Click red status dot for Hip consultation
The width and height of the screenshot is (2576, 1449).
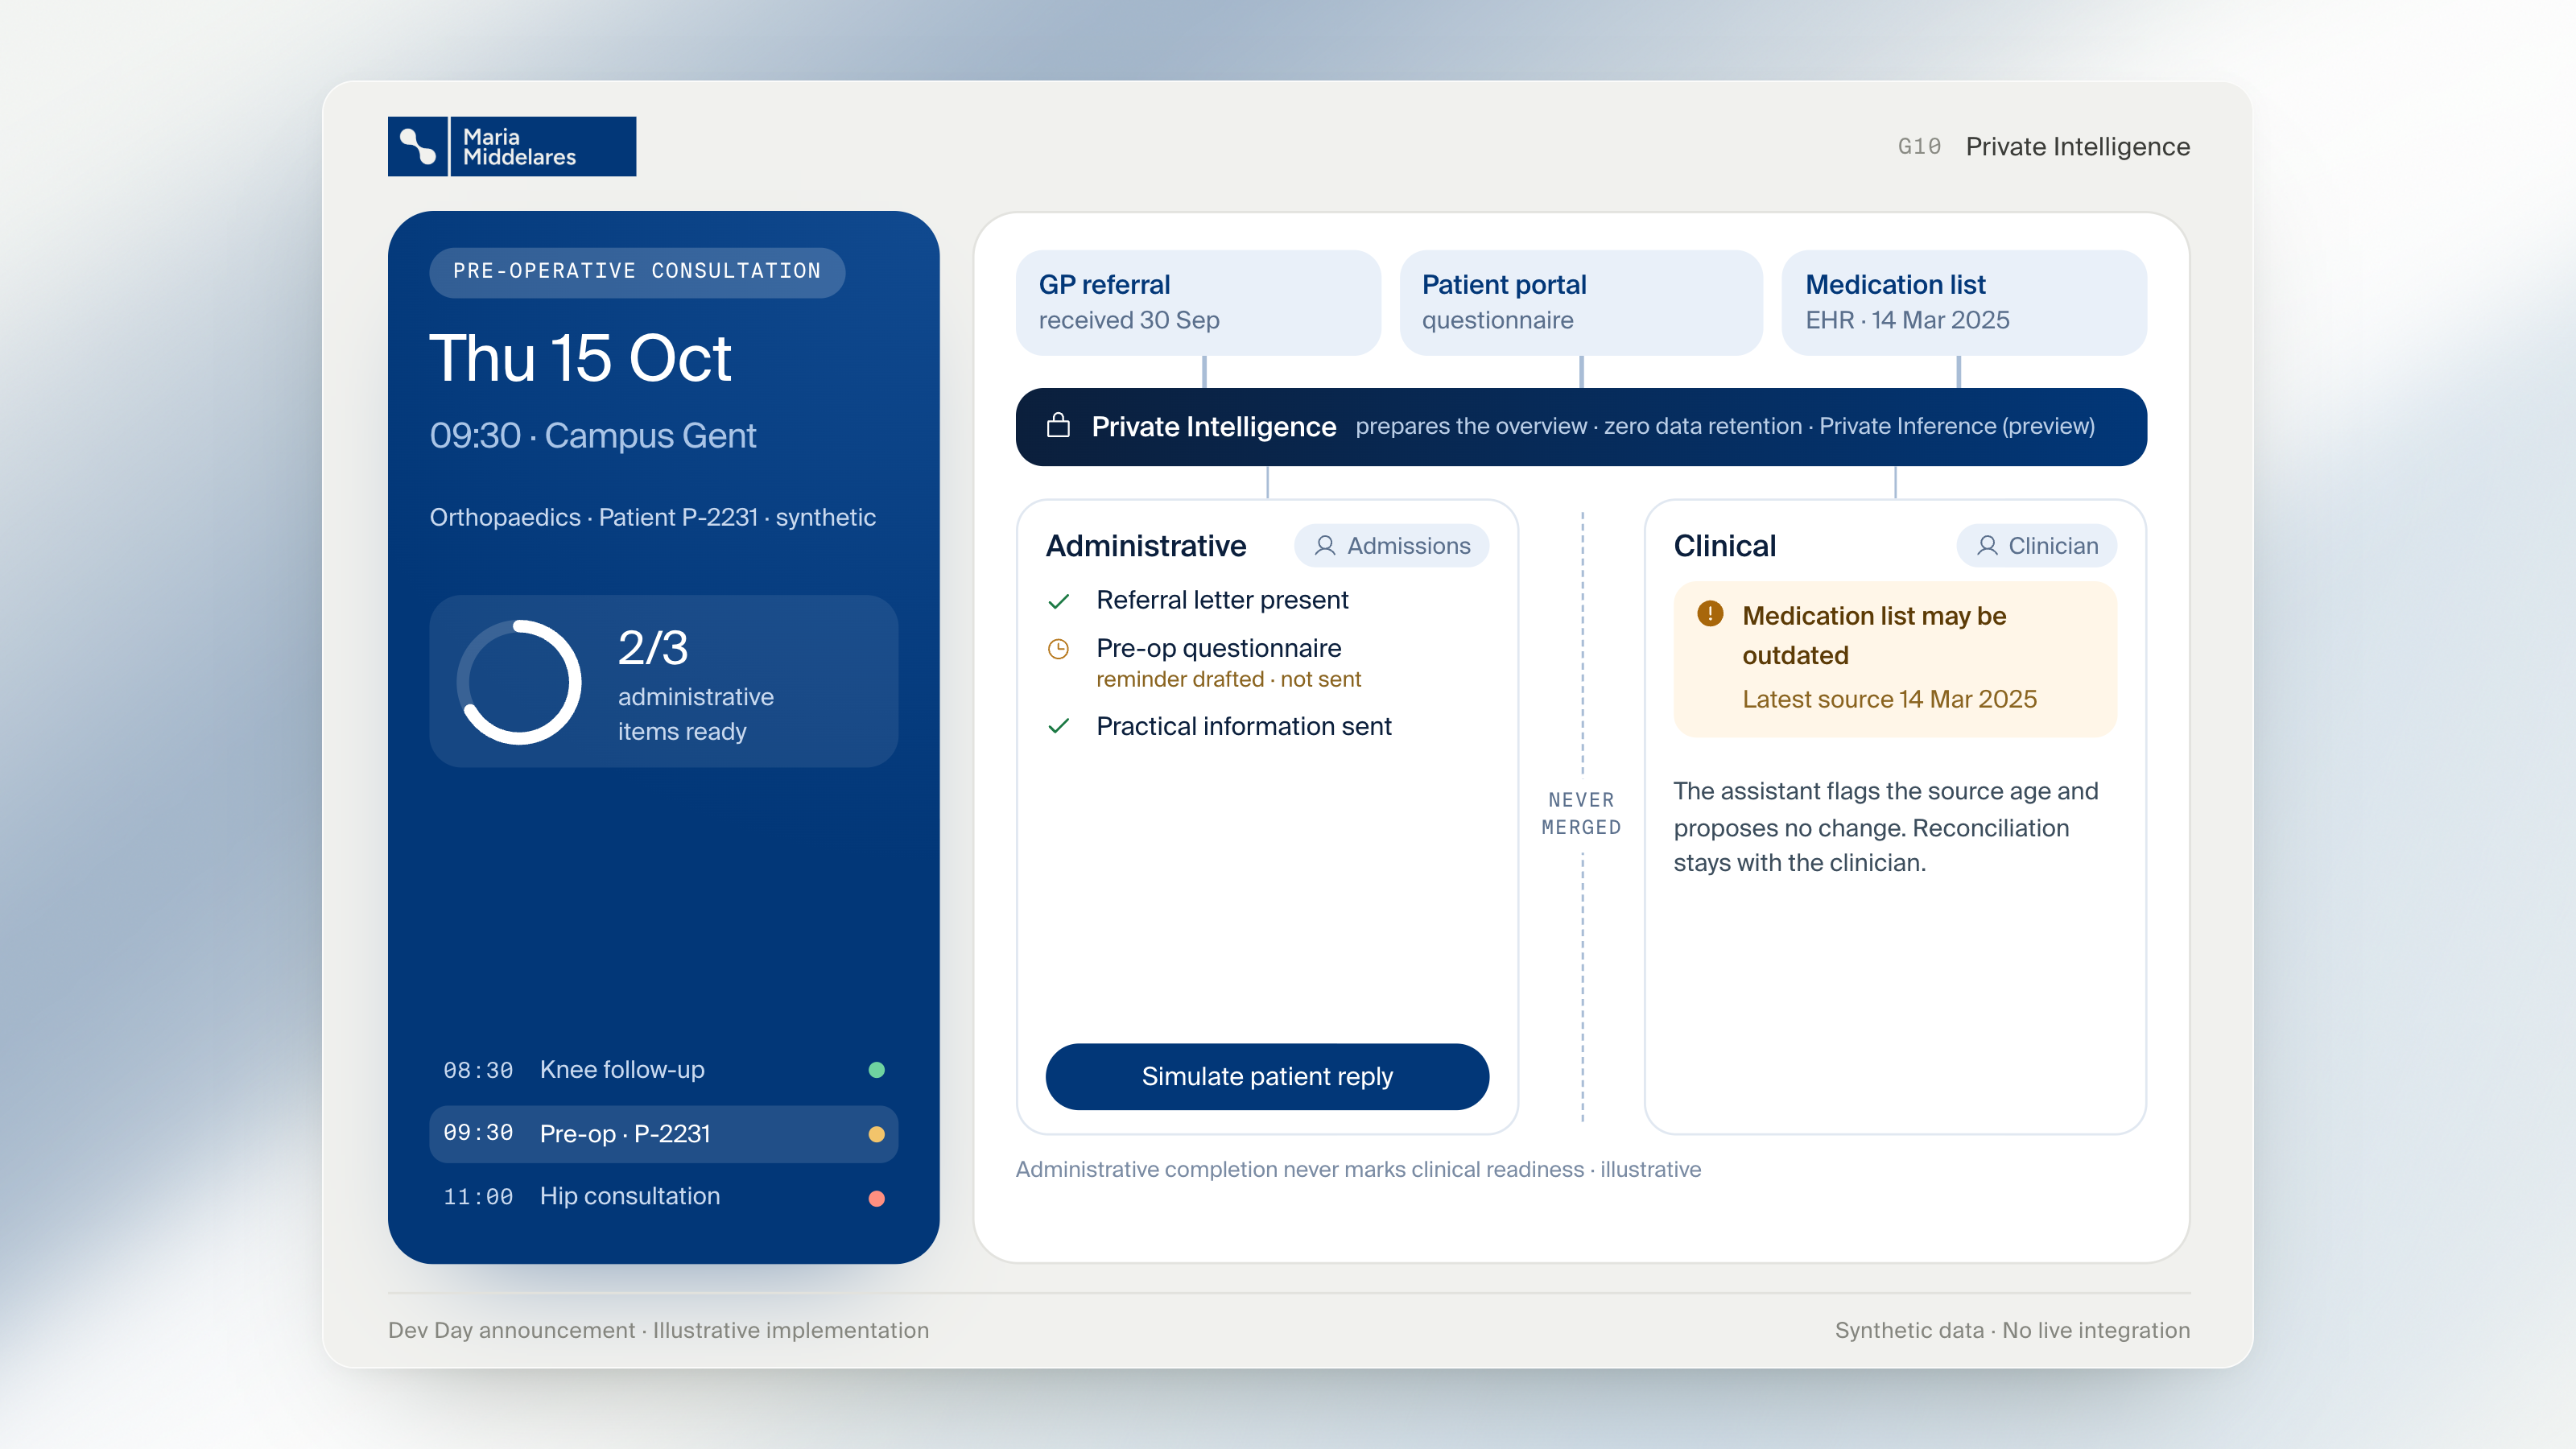pyautogui.click(x=877, y=1198)
